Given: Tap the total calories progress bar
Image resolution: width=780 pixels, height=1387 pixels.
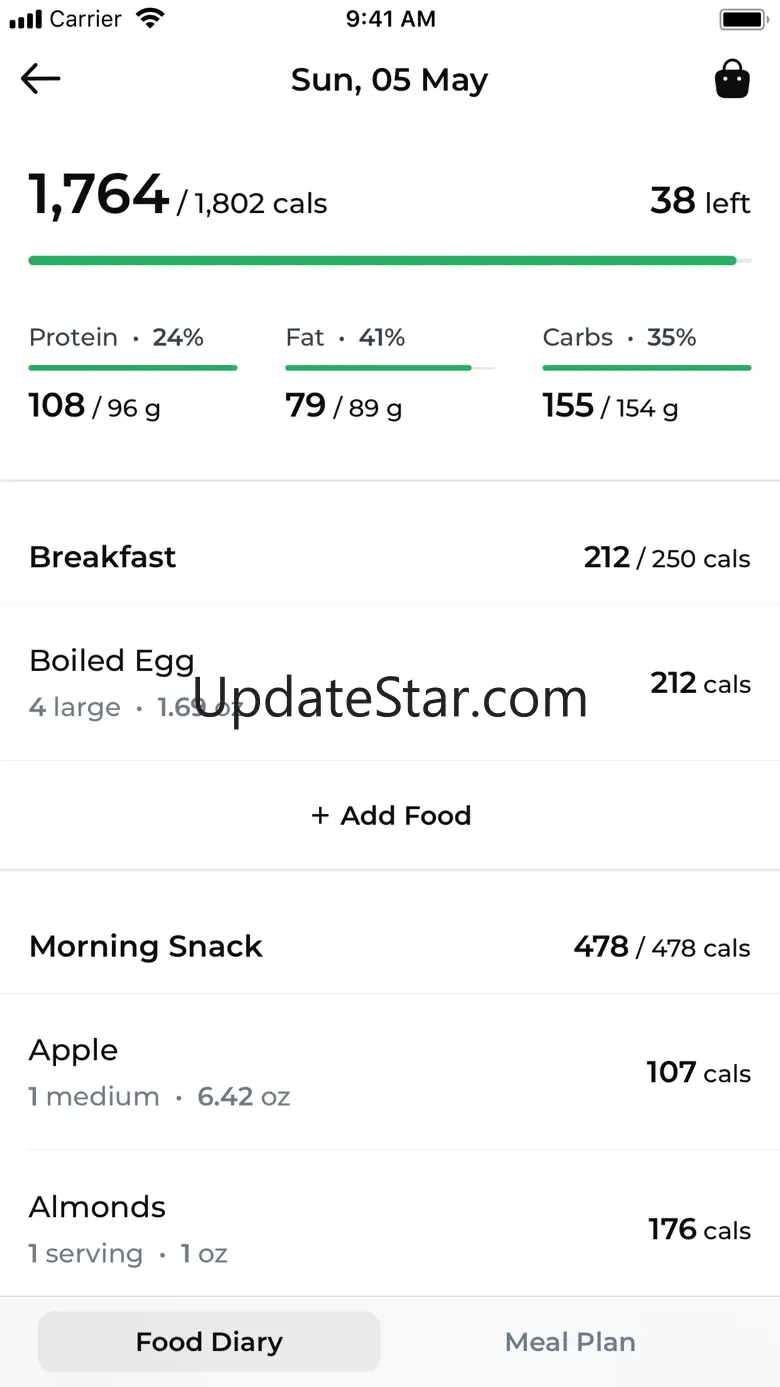Looking at the screenshot, I should [389, 261].
